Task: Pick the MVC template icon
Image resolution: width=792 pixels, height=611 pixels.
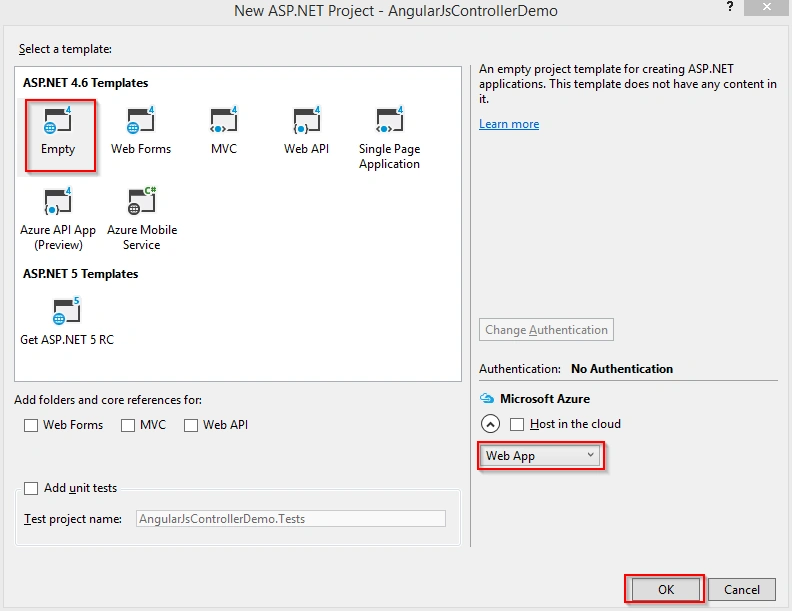Action: pos(223,120)
